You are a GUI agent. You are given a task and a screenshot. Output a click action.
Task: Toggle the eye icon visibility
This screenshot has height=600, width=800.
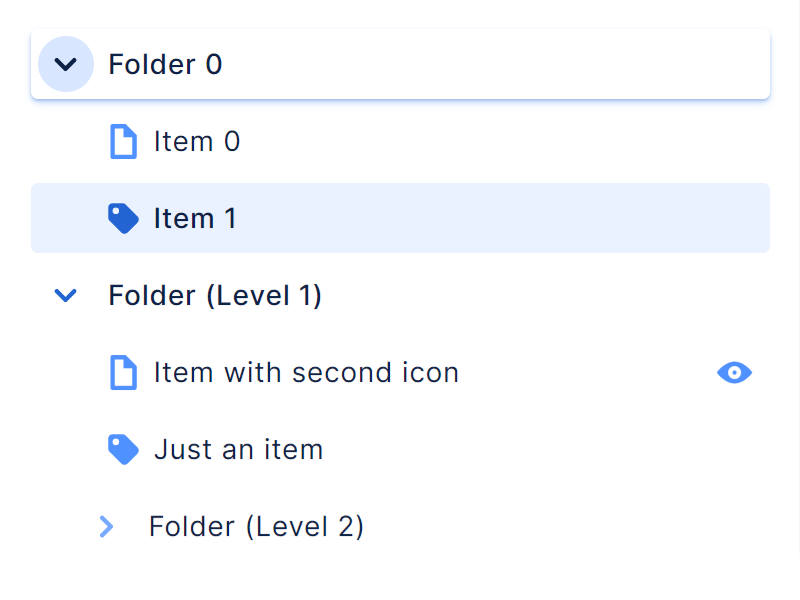tap(734, 373)
